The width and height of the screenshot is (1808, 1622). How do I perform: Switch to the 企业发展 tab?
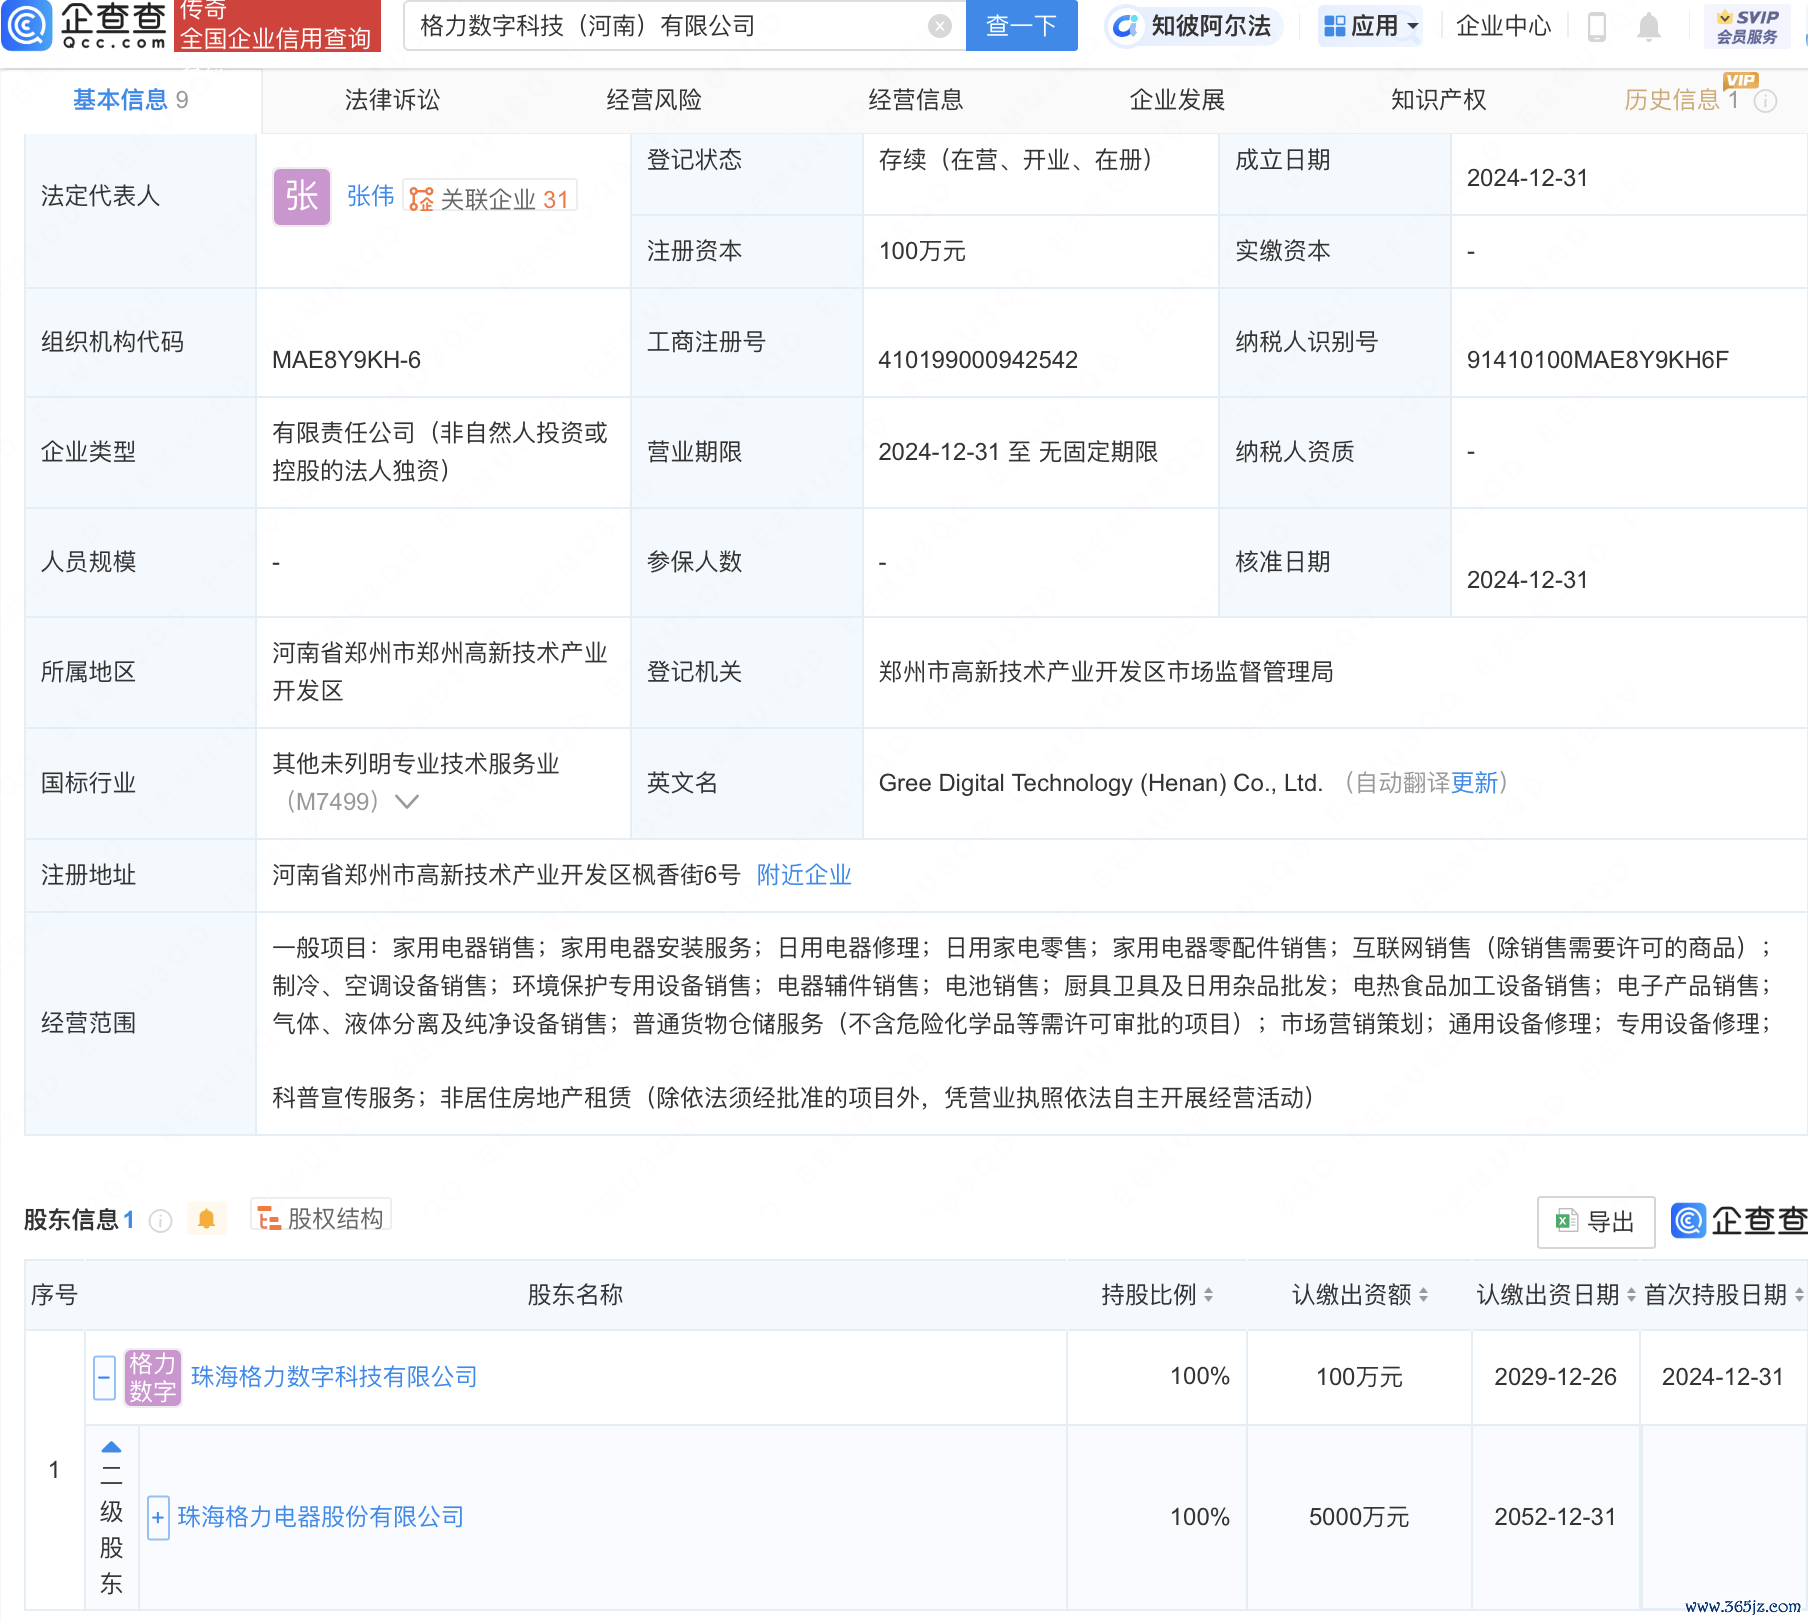coord(1177,100)
